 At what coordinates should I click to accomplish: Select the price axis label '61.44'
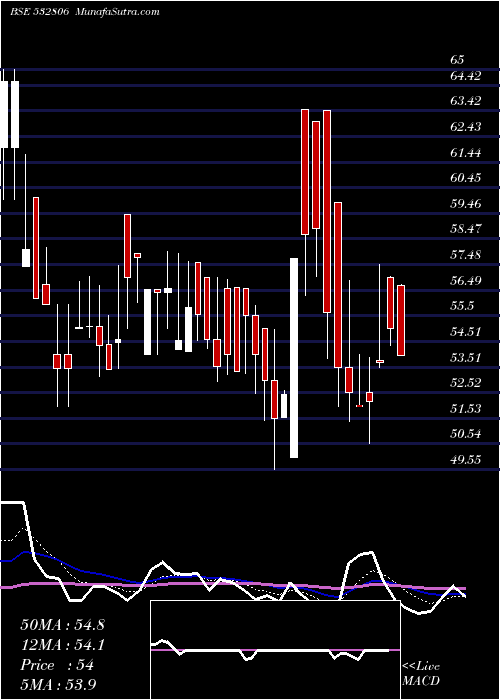(466, 153)
